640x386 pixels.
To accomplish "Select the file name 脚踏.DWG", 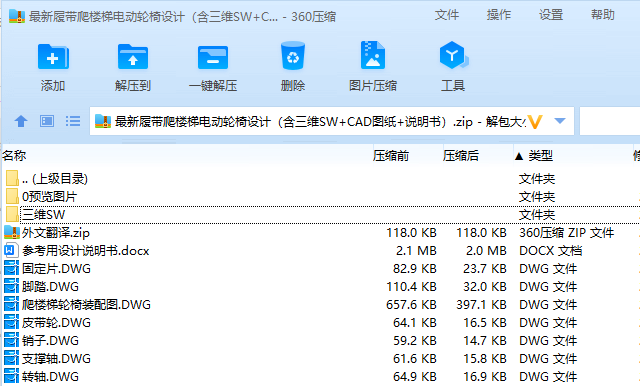I will click(50, 286).
